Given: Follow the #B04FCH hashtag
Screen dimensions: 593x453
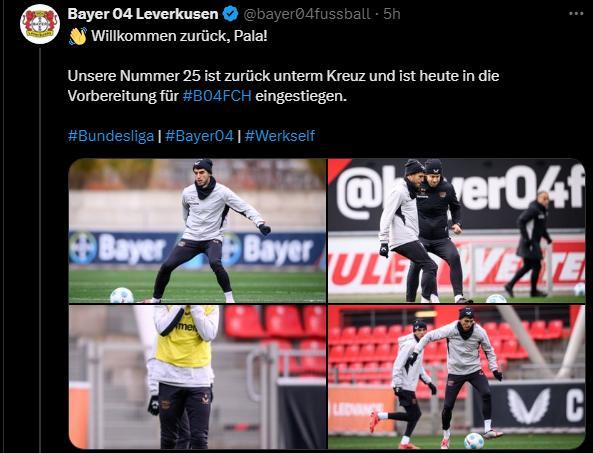Looking at the screenshot, I should point(217,96).
